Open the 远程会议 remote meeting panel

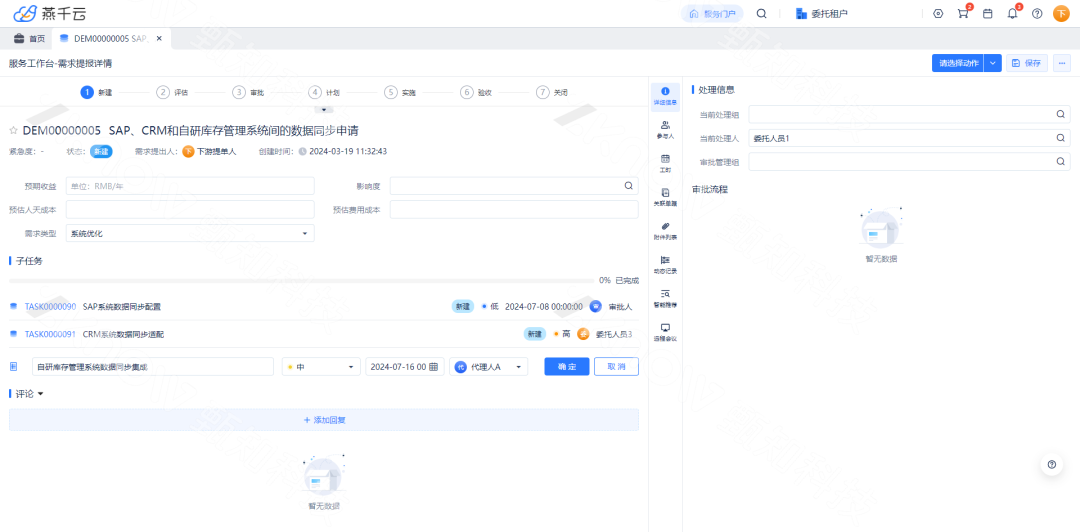665,332
